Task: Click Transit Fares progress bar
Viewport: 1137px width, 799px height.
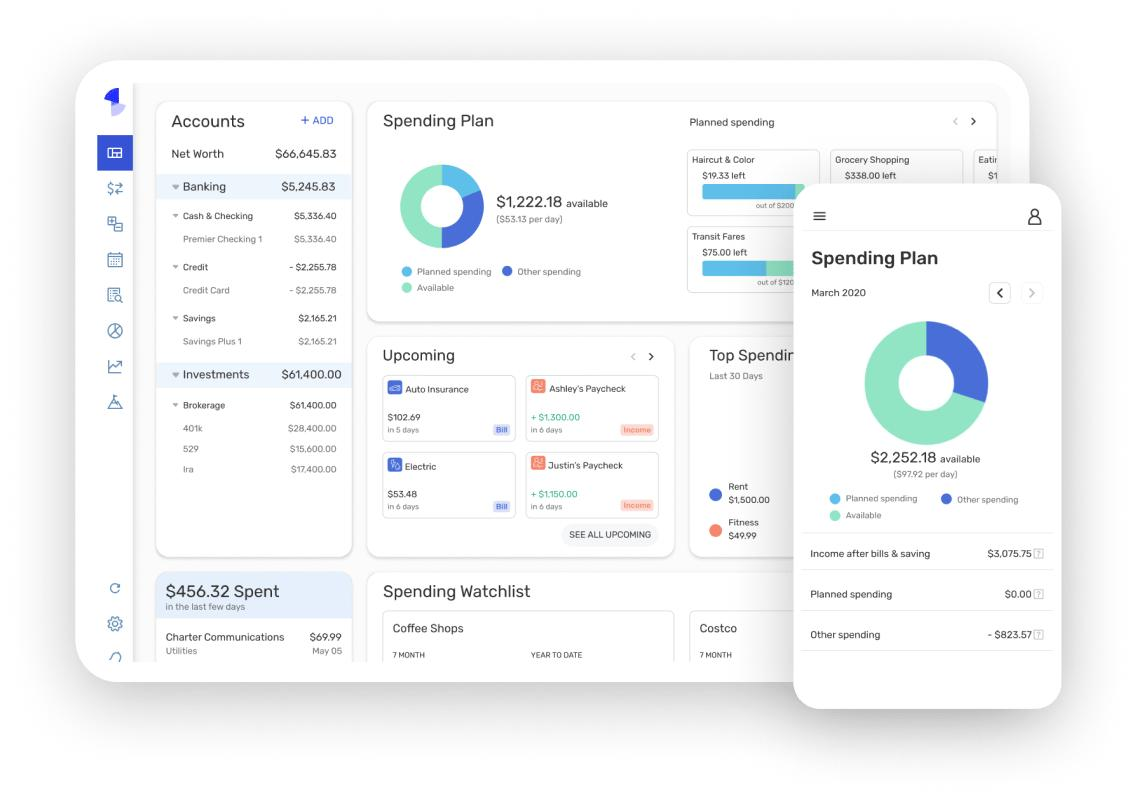Action: [748, 268]
